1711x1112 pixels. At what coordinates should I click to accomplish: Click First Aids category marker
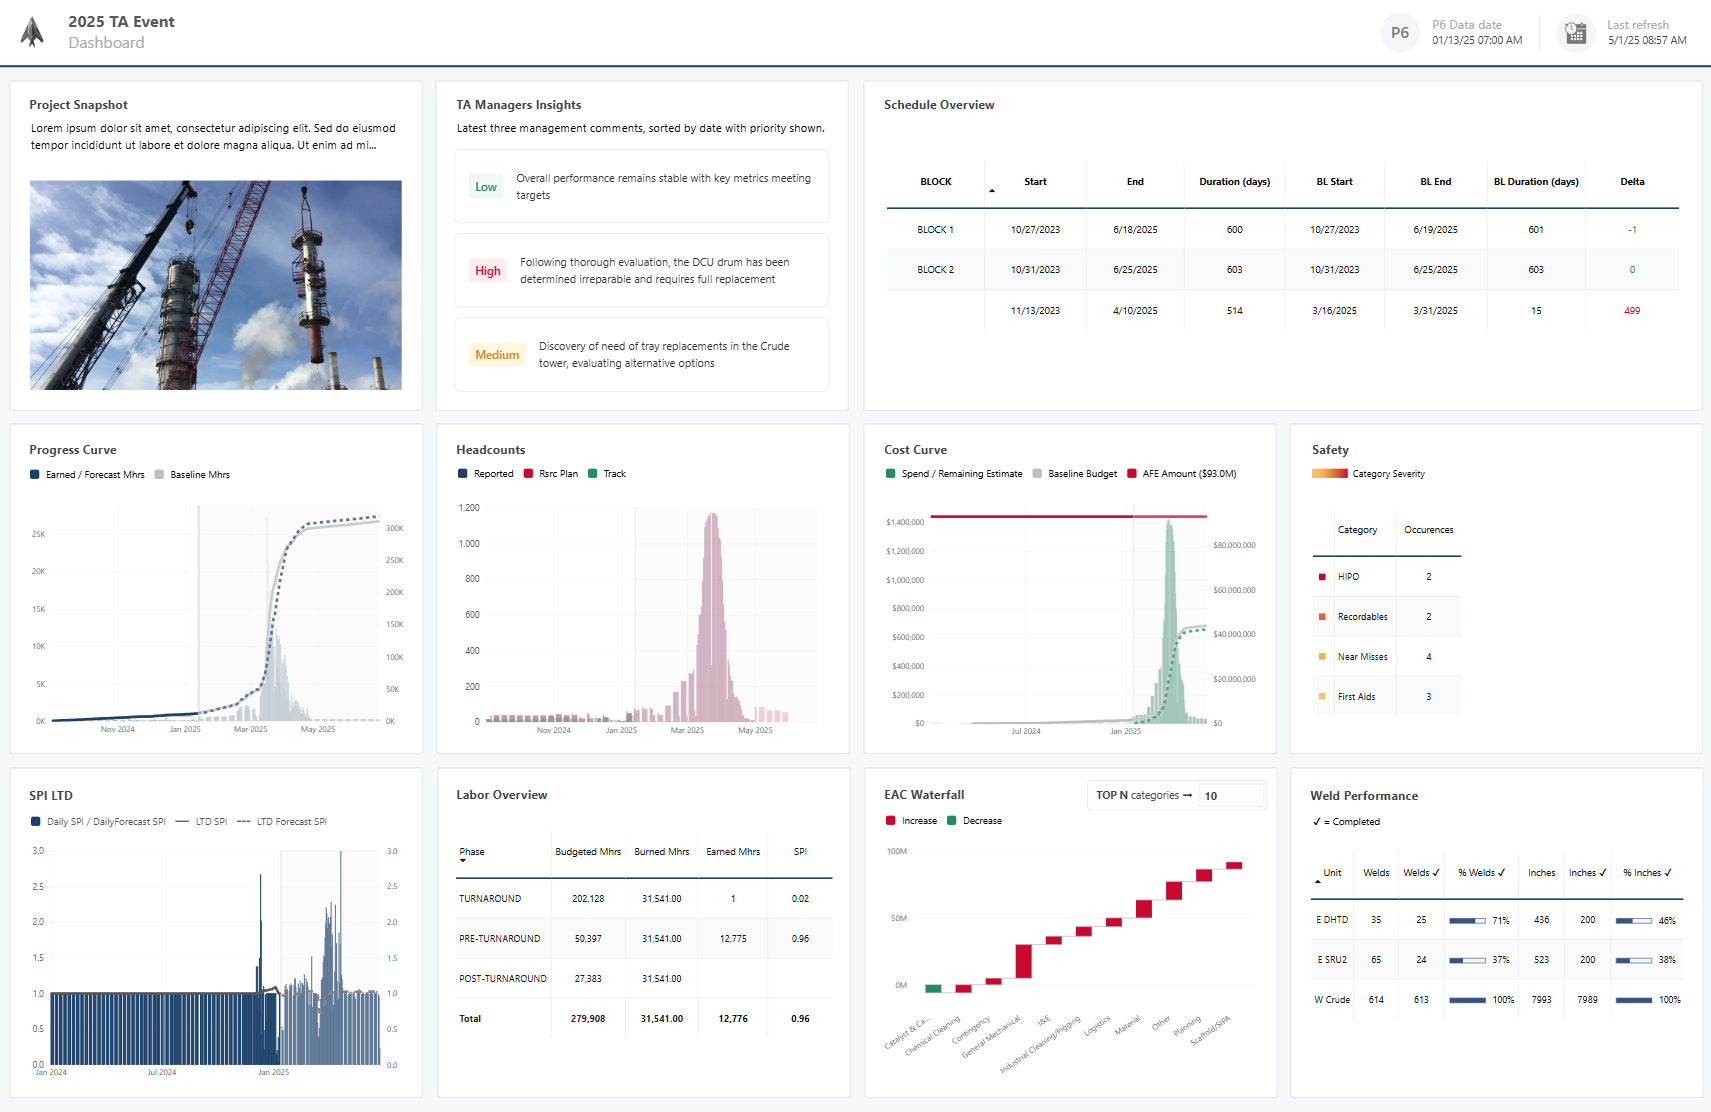pyautogui.click(x=1322, y=697)
